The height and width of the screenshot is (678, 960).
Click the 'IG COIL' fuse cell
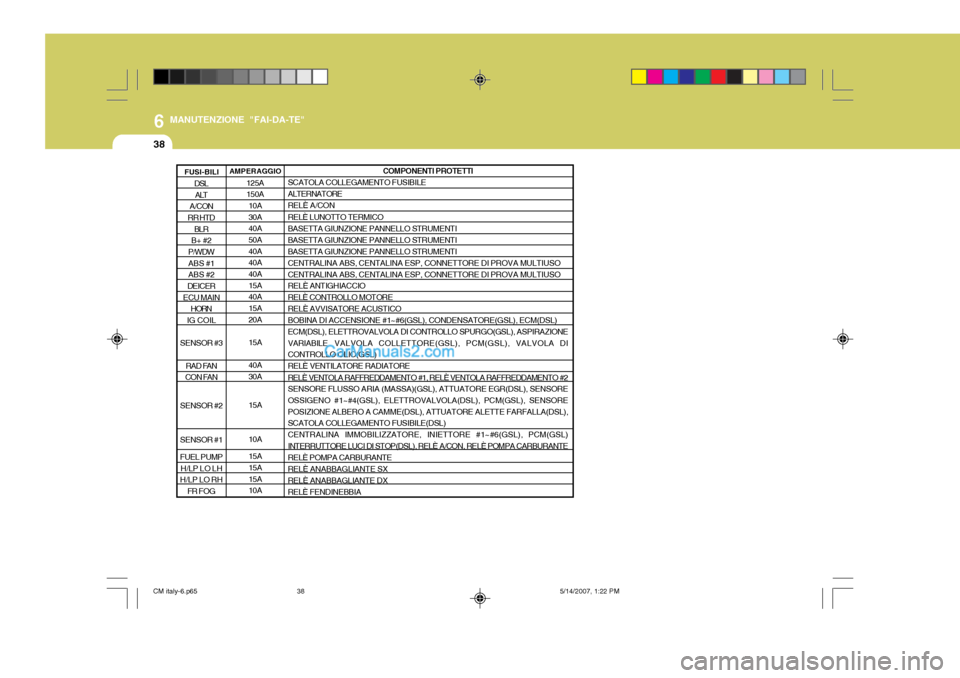(201, 320)
